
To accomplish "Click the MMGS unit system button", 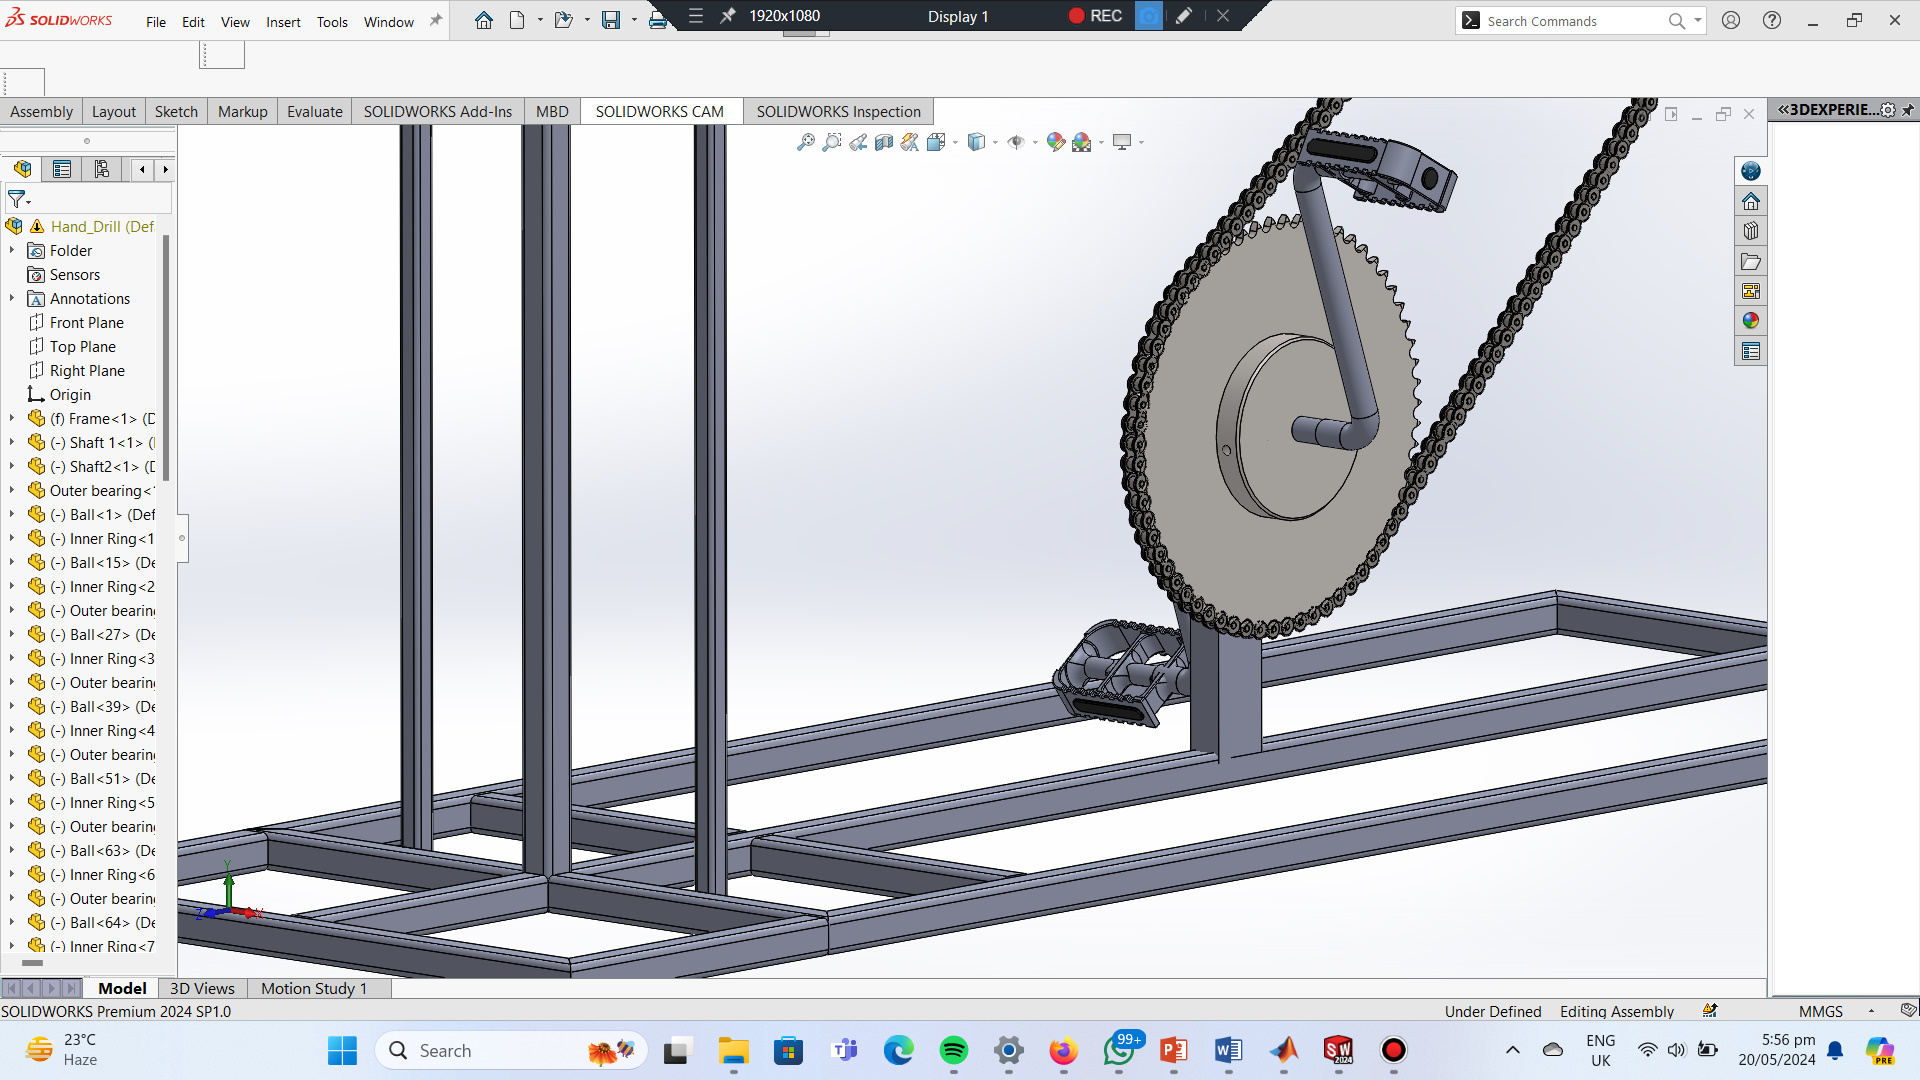I will [x=1820, y=1011].
